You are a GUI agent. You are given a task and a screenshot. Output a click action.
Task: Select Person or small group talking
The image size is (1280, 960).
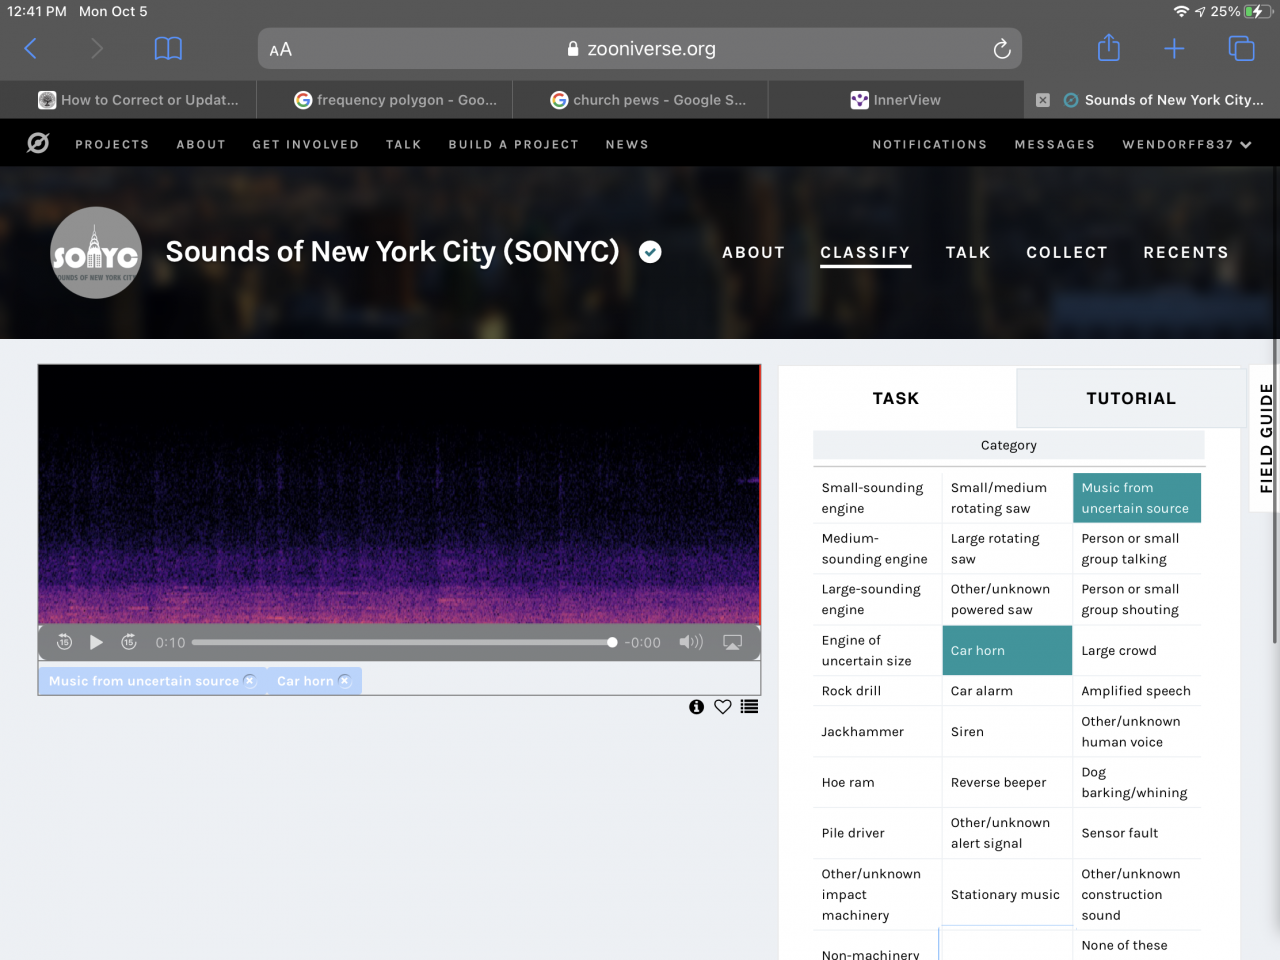coord(1137,549)
